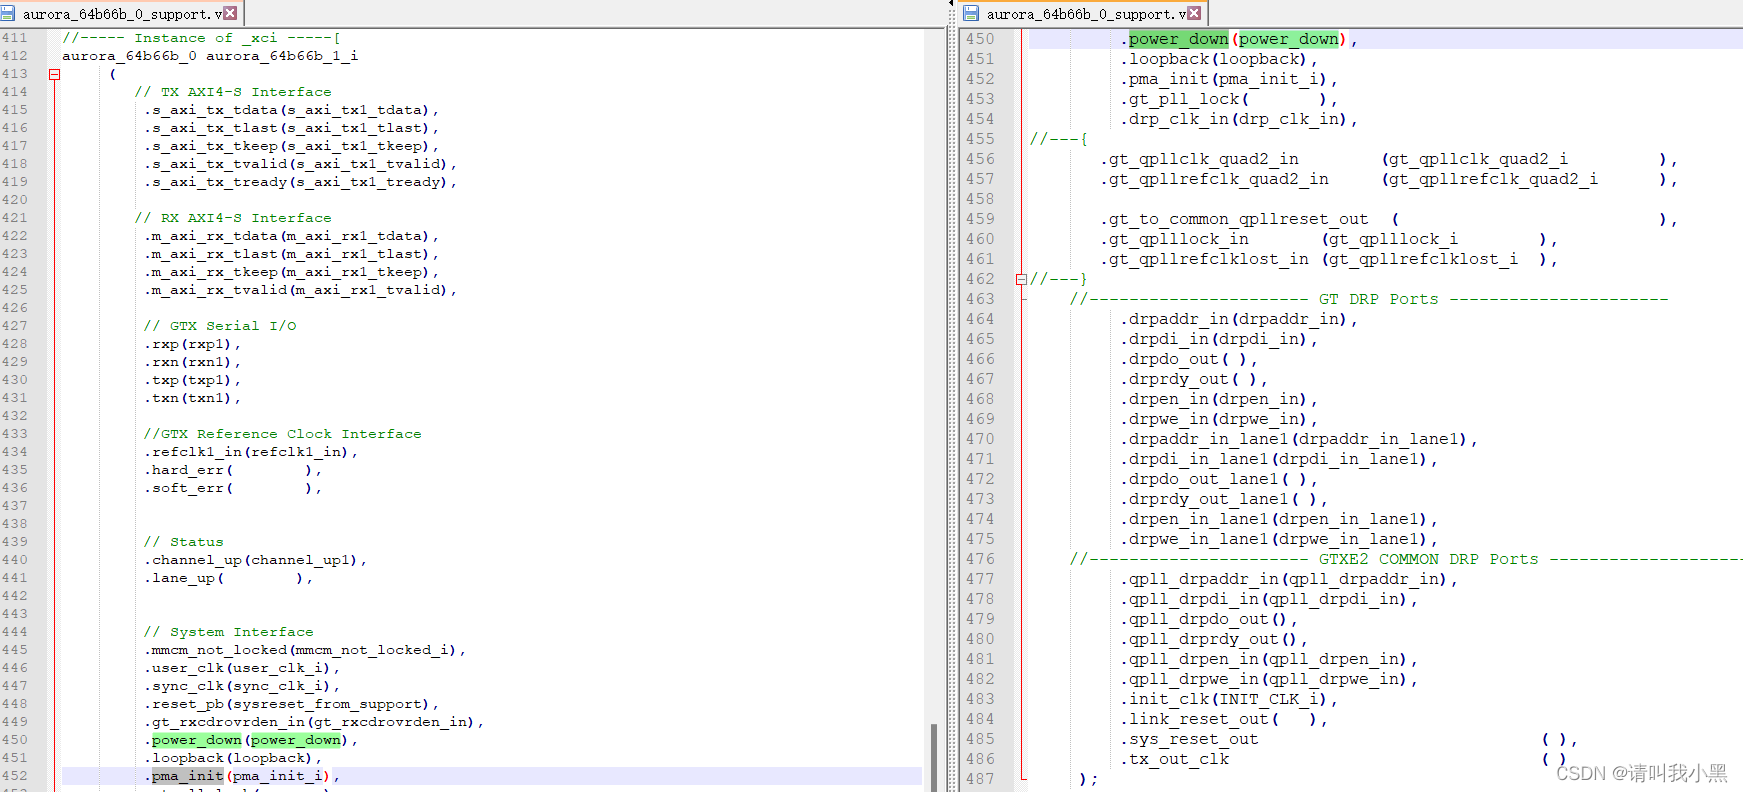
Task: Click the '.m_axi_rx_tvalid(m_axi_rx1_tvalid)' line
Action: [301, 290]
